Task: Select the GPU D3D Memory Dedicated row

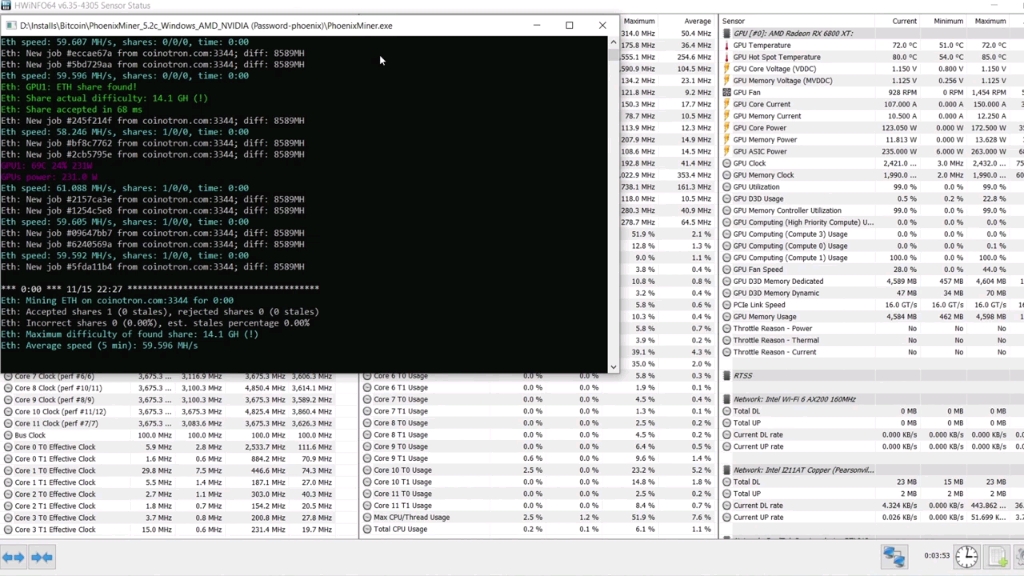Action: click(x=872, y=281)
